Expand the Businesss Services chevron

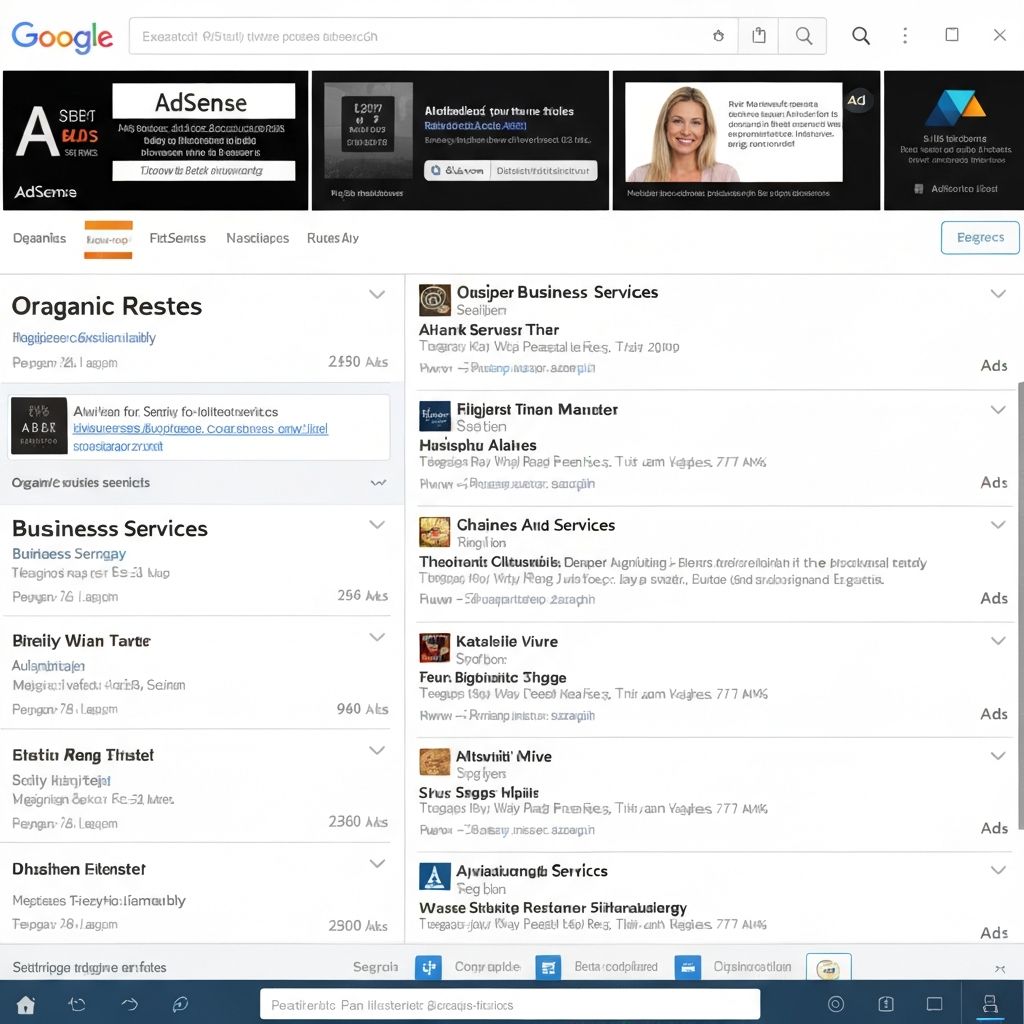click(x=377, y=524)
